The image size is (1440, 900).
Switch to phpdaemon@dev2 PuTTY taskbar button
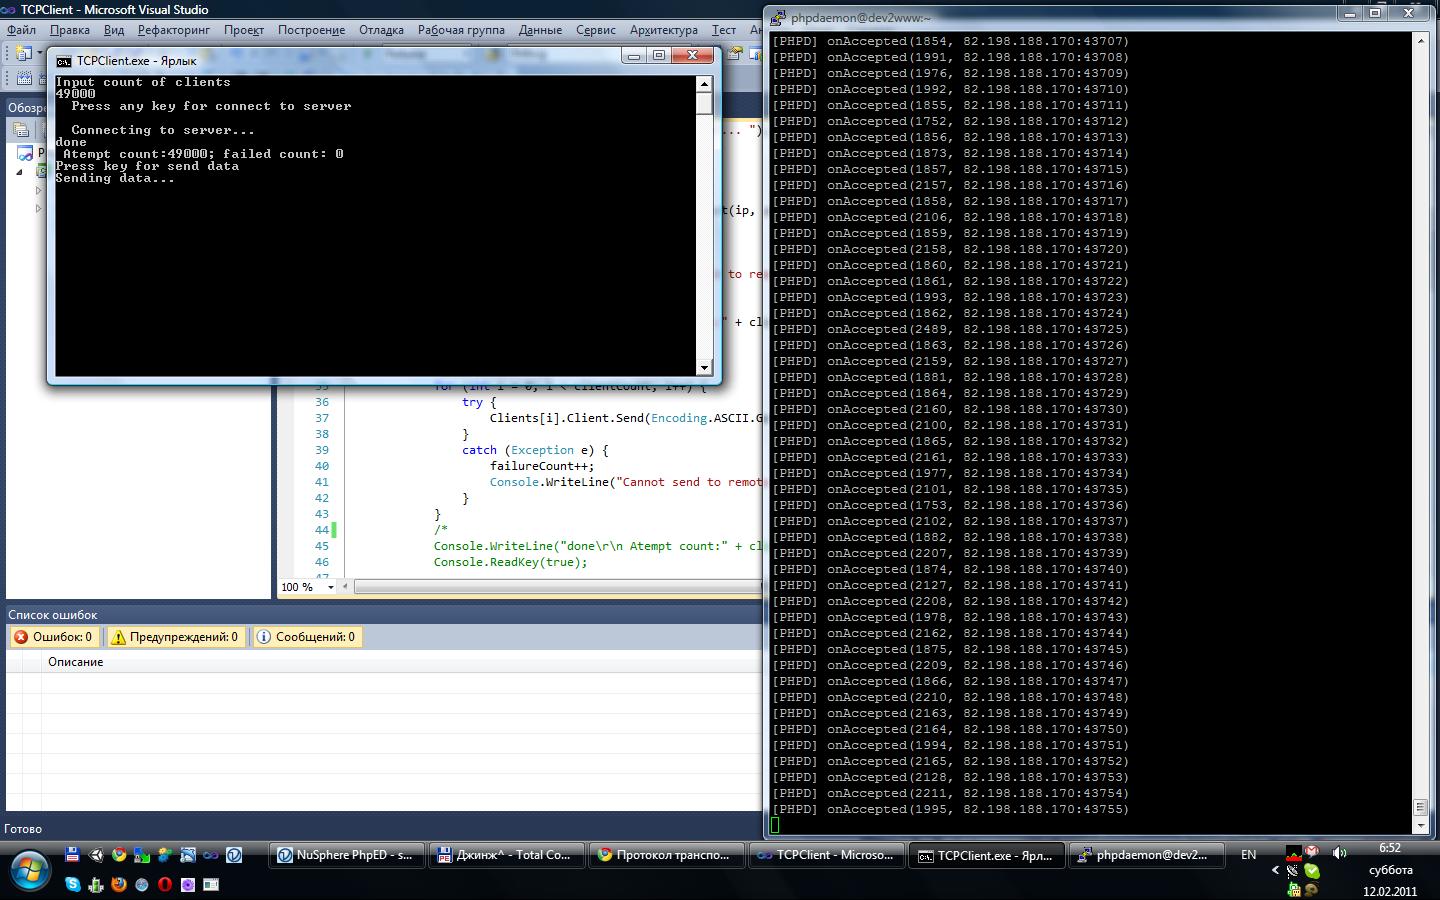1145,855
